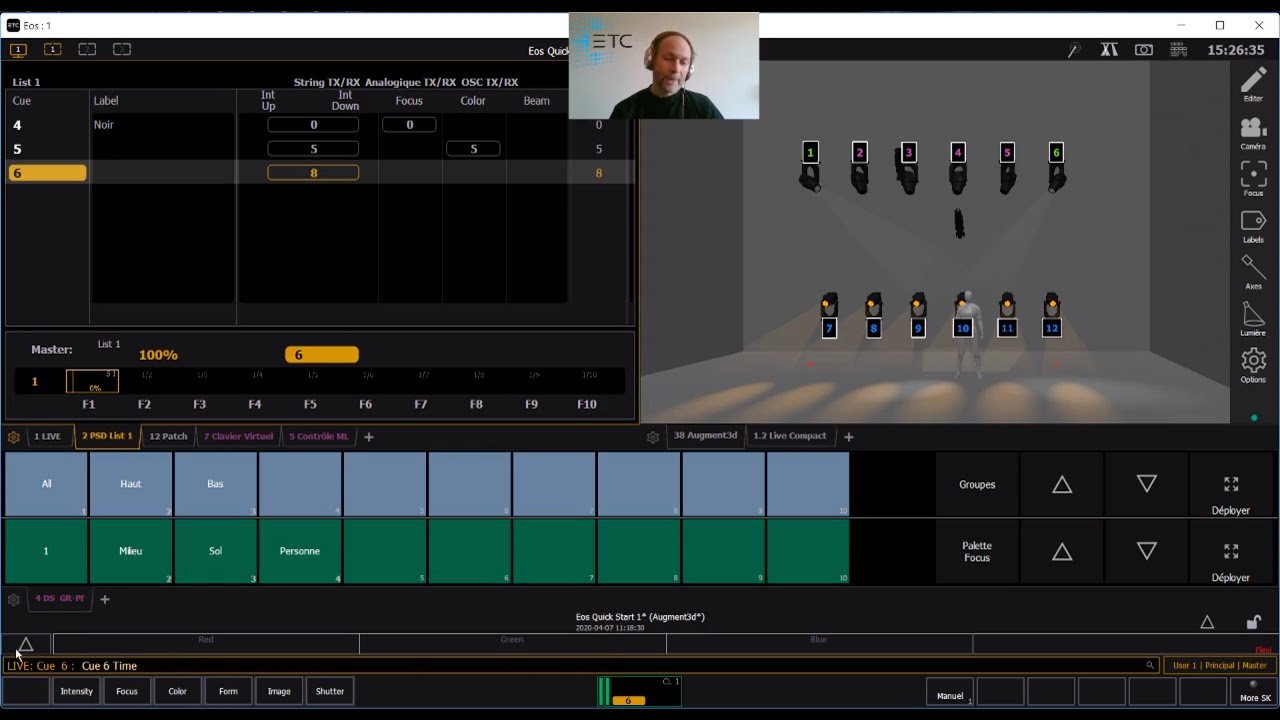Click the crossed-beams icon in top bar

1109,50
